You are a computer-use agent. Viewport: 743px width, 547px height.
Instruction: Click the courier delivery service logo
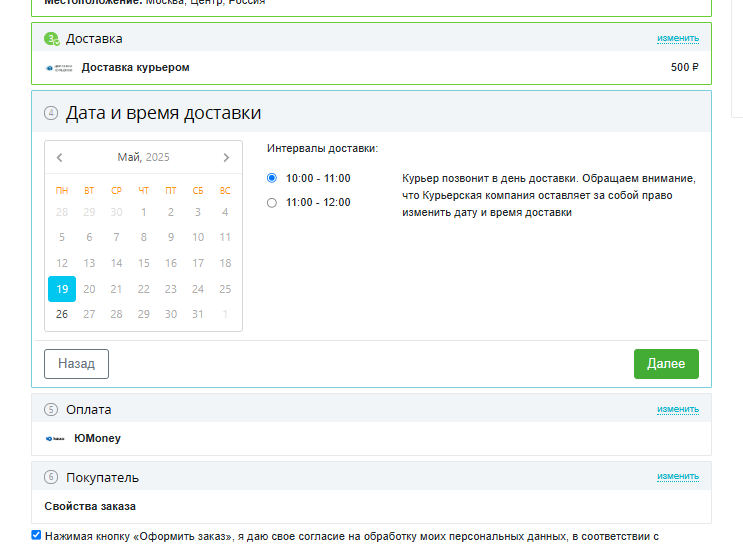pos(59,68)
